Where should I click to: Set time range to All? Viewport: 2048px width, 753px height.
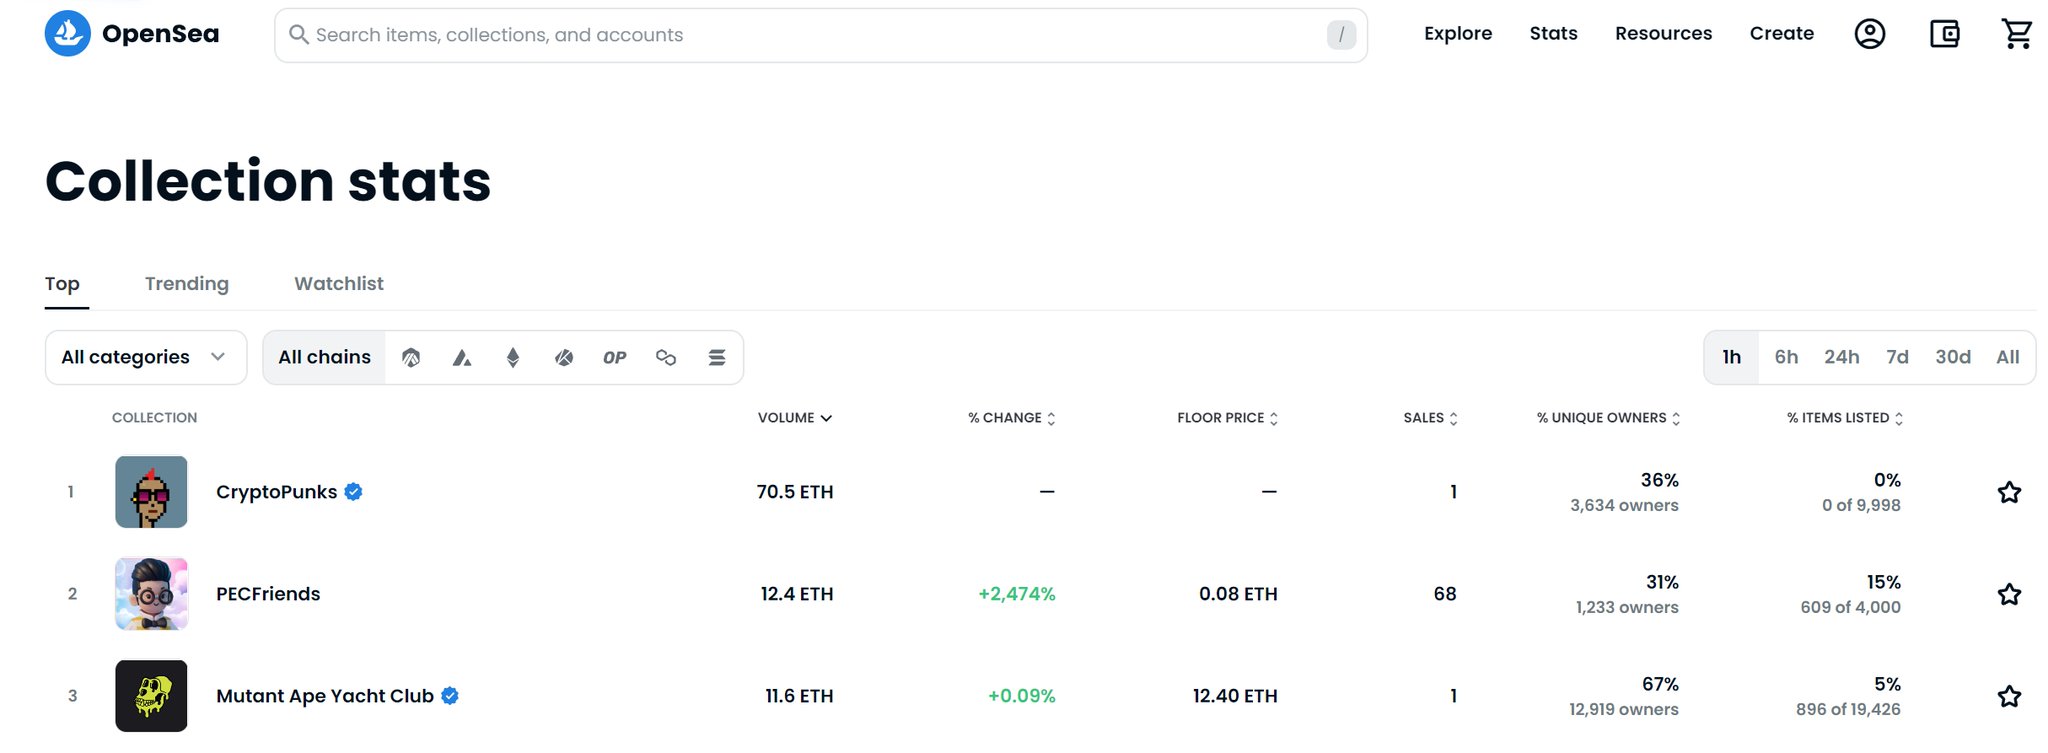2008,357
